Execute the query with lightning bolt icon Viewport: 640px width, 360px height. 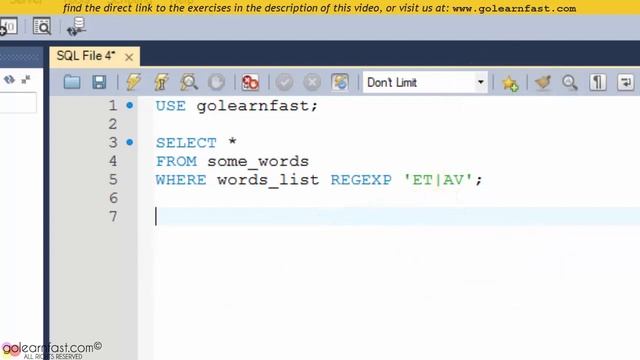click(x=133, y=82)
